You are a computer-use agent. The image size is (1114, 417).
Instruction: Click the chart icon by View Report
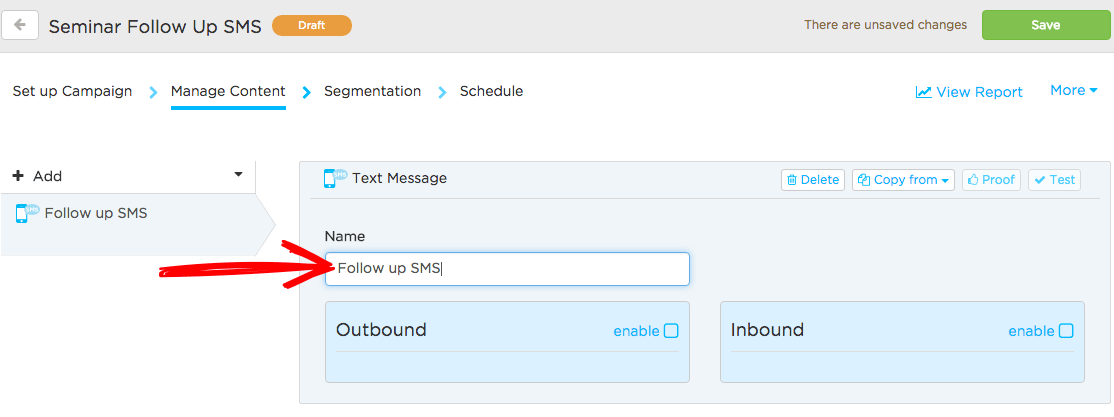coord(924,92)
